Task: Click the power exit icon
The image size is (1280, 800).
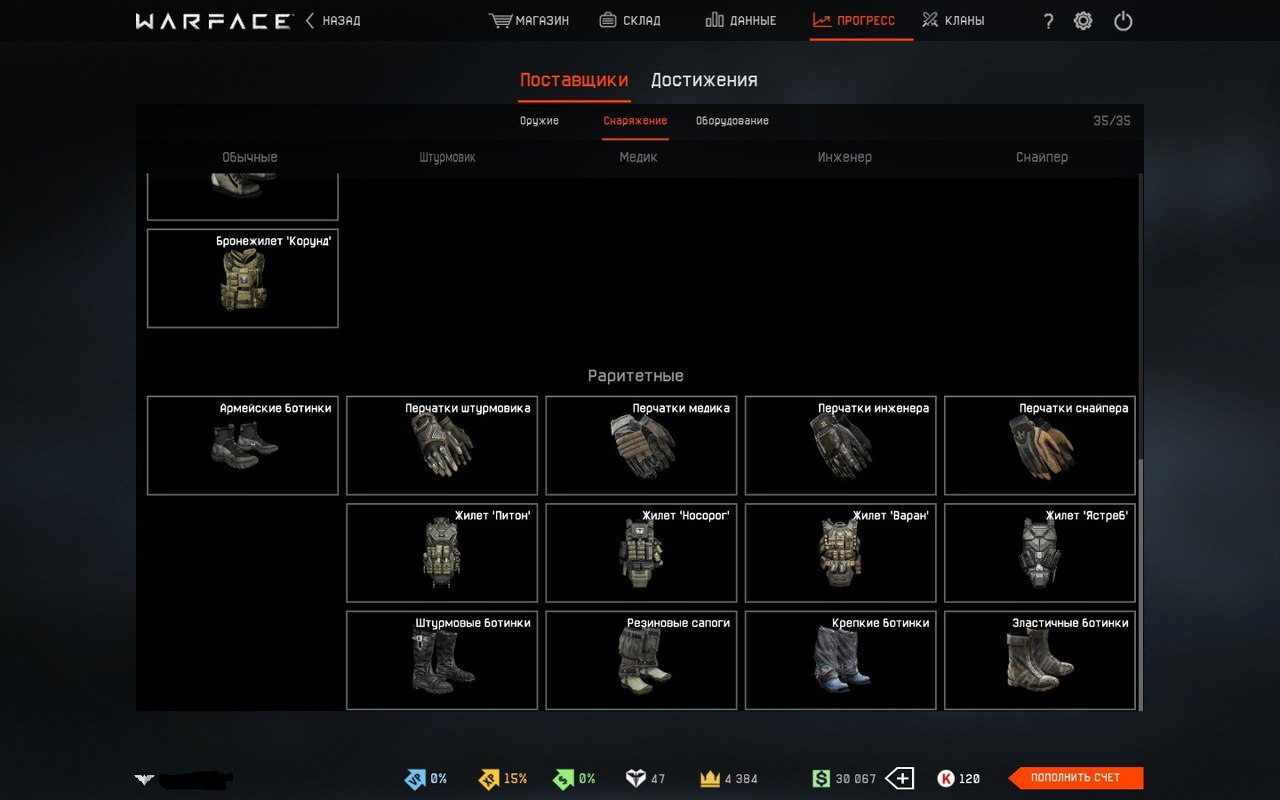Action: [1123, 21]
